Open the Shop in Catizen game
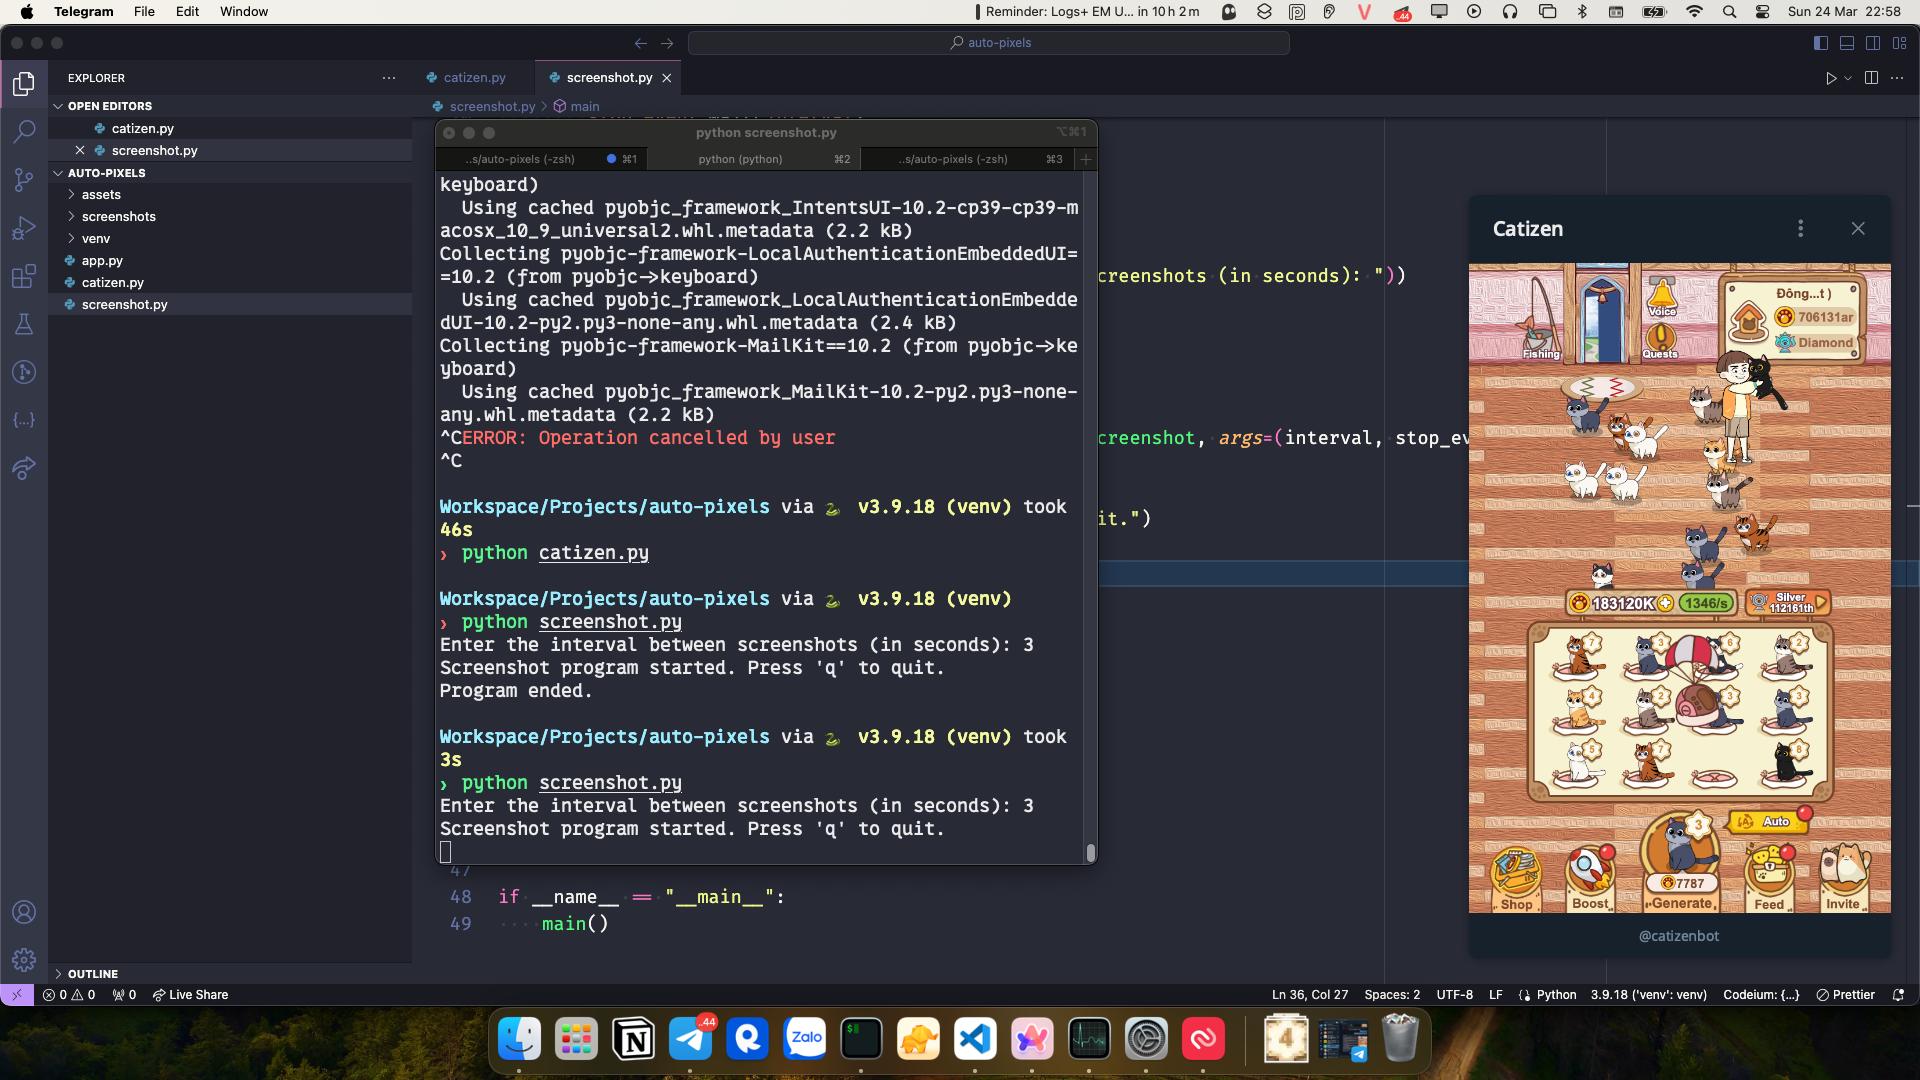Screen dimensions: 1920x1080 pyautogui.click(x=1516, y=879)
